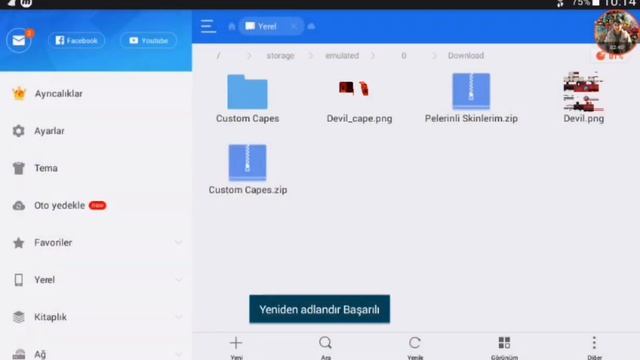This screenshot has width=640, height=360.
Task: Click the Oto yedekle cloud icon
Action: click(x=18, y=206)
